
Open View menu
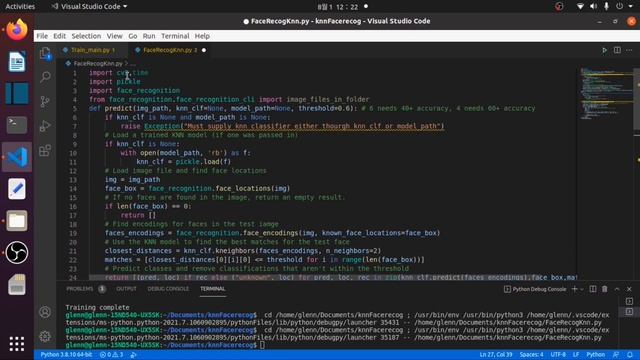point(115,36)
